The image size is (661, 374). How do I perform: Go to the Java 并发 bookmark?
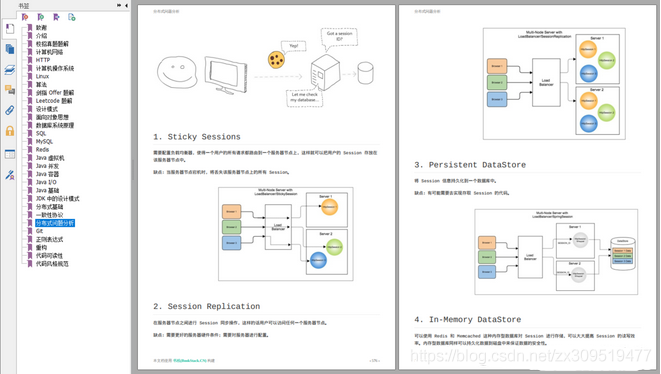(47, 166)
